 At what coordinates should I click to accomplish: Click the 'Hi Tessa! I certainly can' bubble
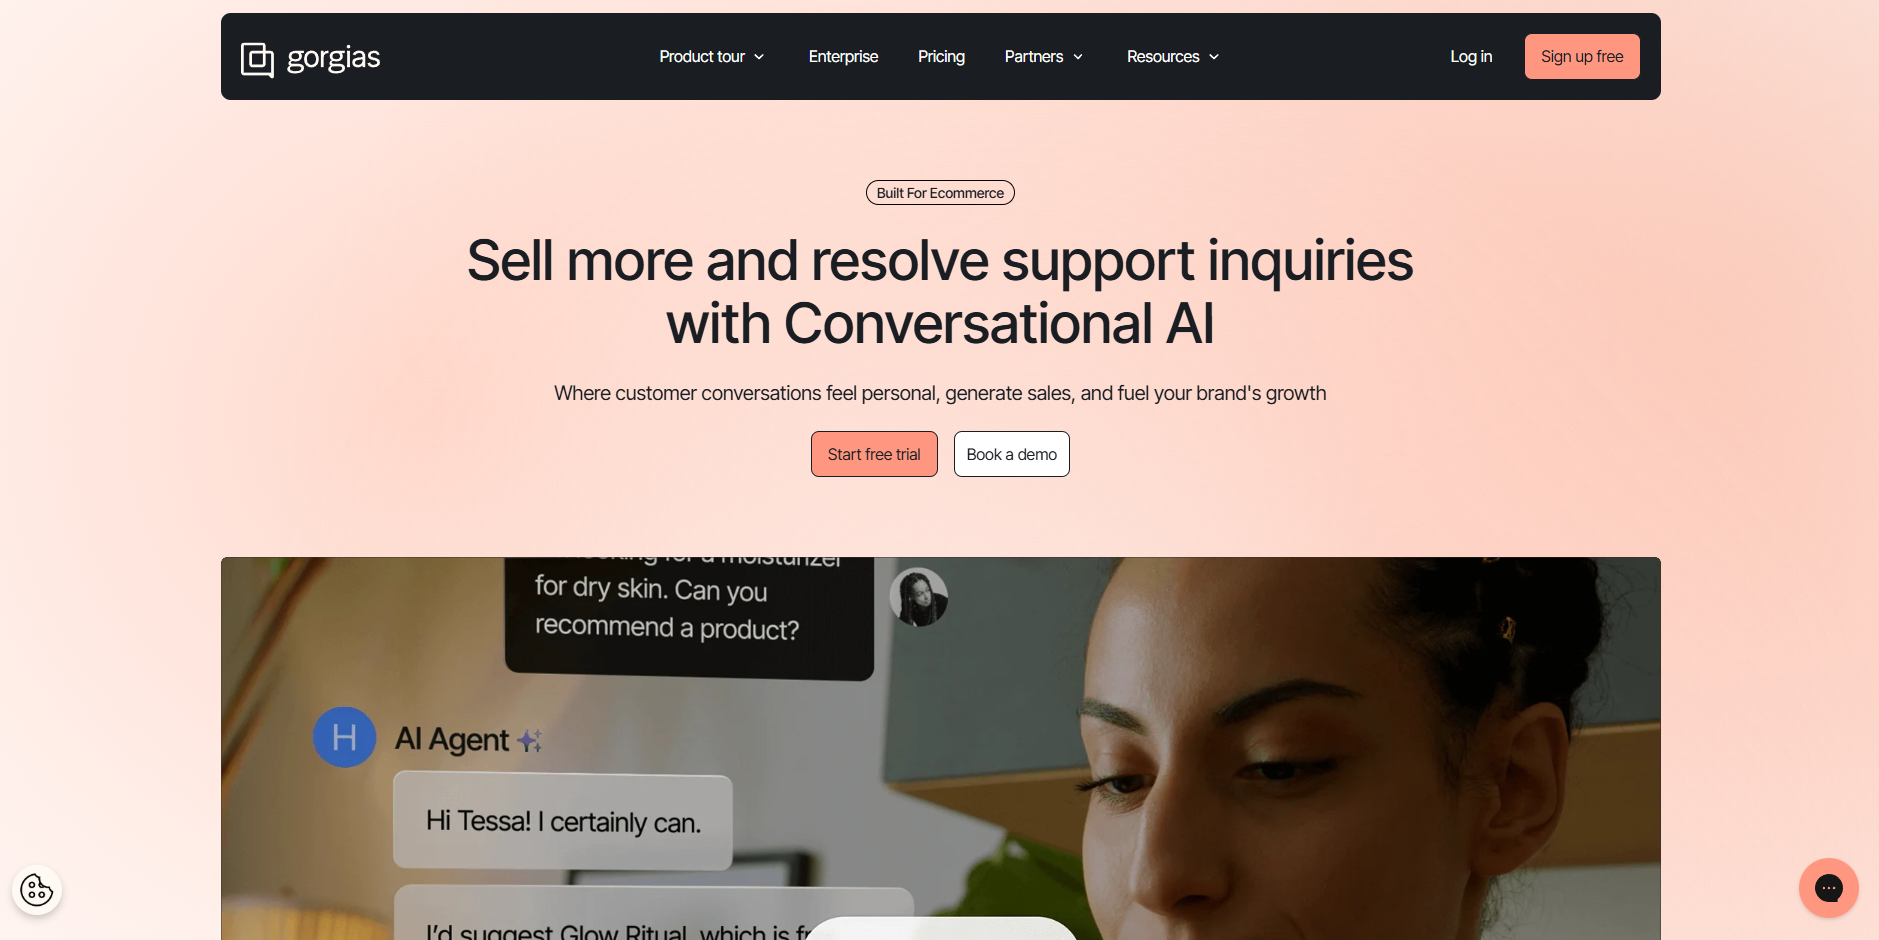point(563,821)
